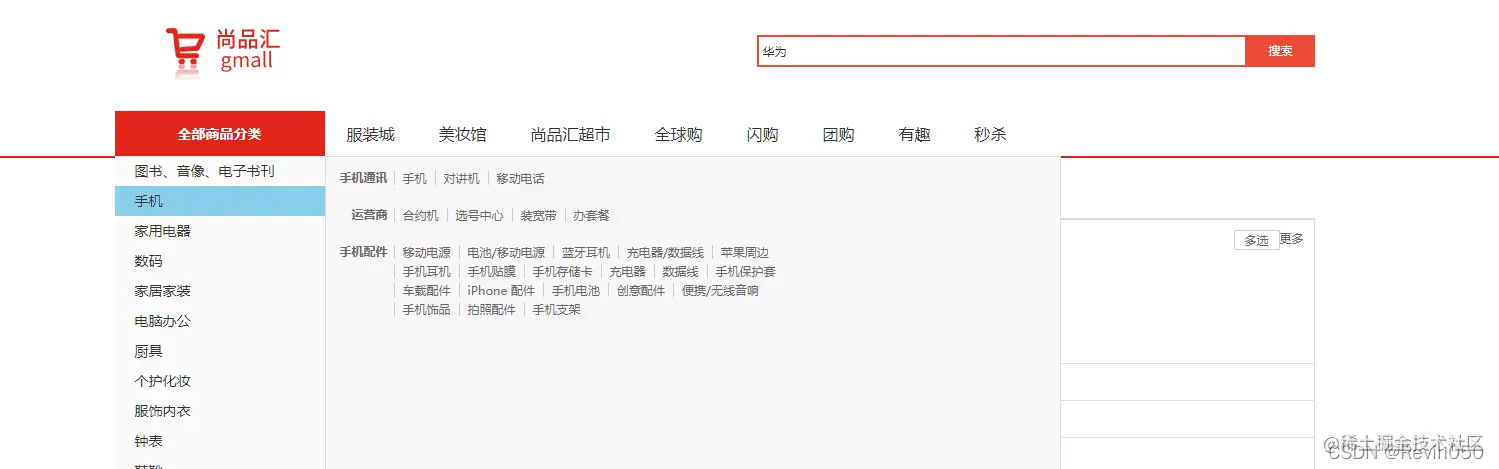Viewport: 1499px width, 469px height.
Task: Click the 手机通讯 group heading
Action: (363, 179)
